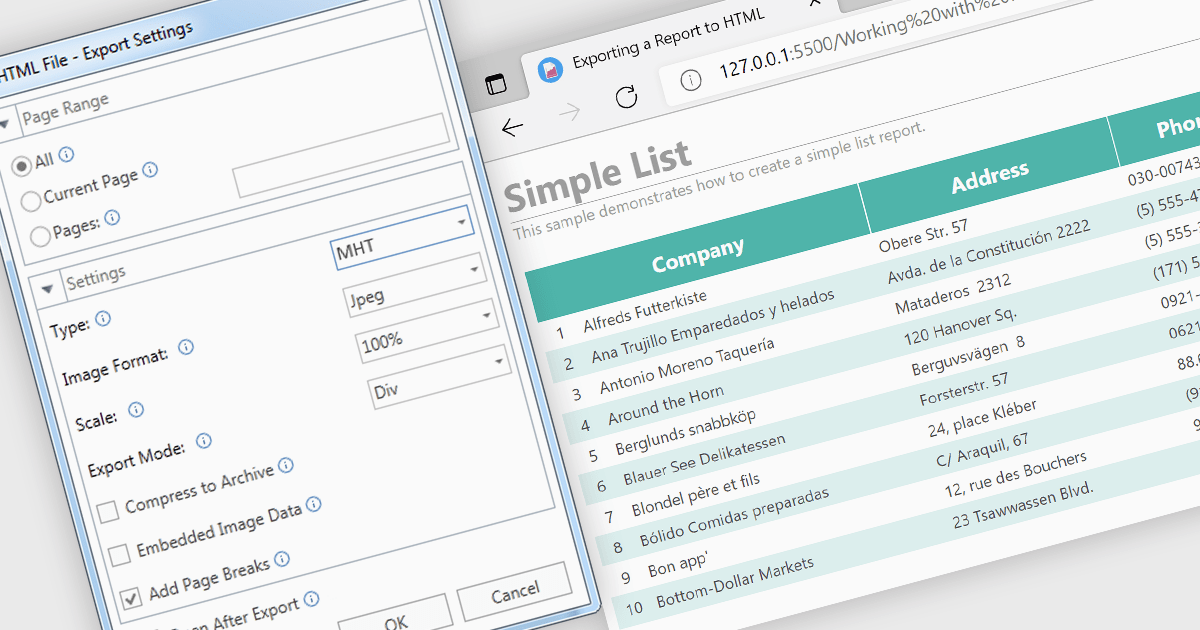Viewport: 1200px width, 630px height.
Task: Click the info icon next to Image Format
Action: click(185, 348)
